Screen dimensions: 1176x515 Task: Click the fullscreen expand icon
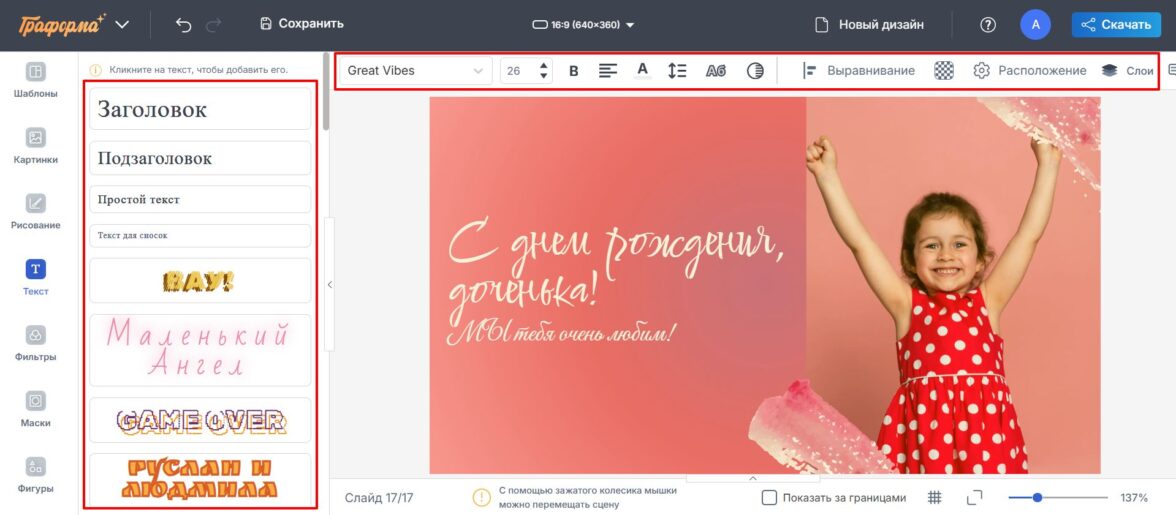(x=975, y=497)
